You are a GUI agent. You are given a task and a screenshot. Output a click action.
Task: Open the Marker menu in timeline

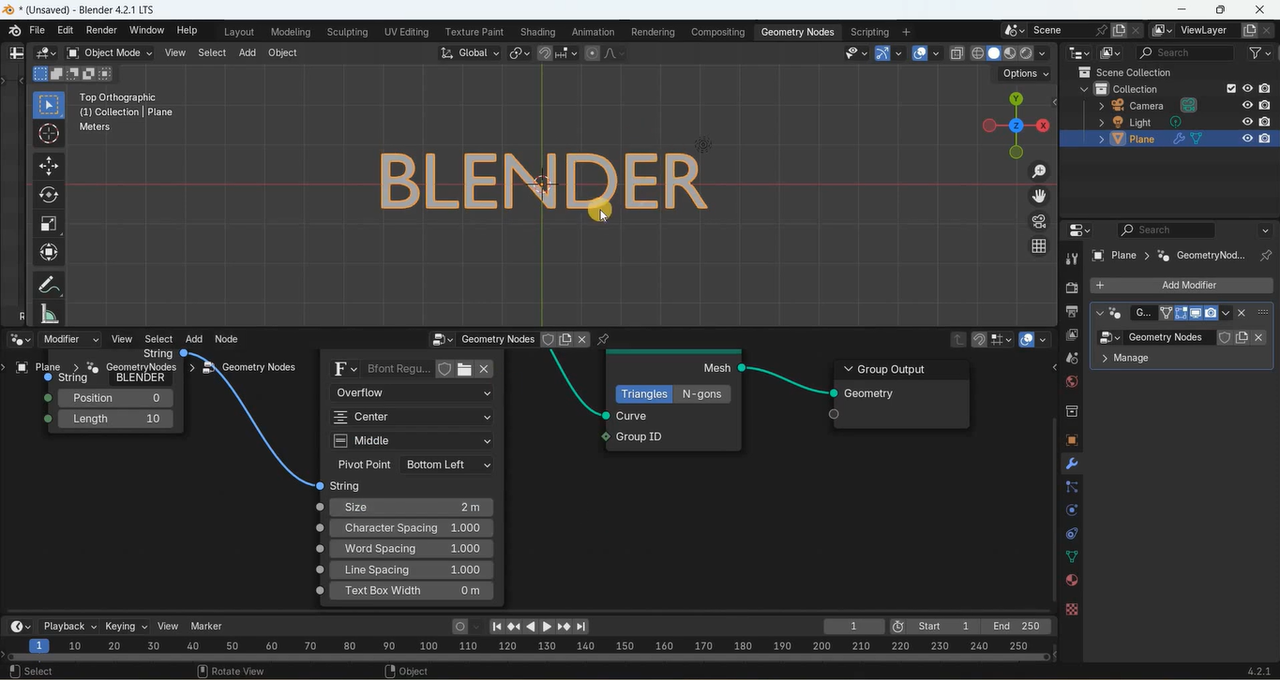coord(206,626)
